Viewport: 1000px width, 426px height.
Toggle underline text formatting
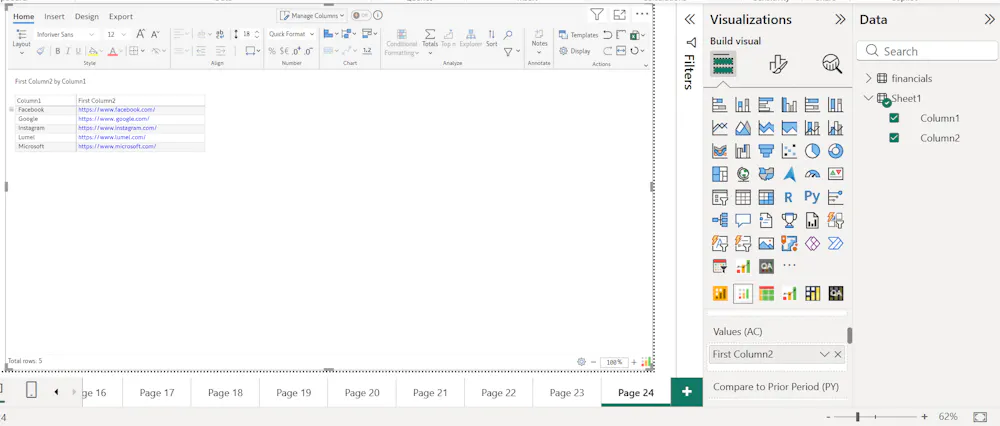78,51
